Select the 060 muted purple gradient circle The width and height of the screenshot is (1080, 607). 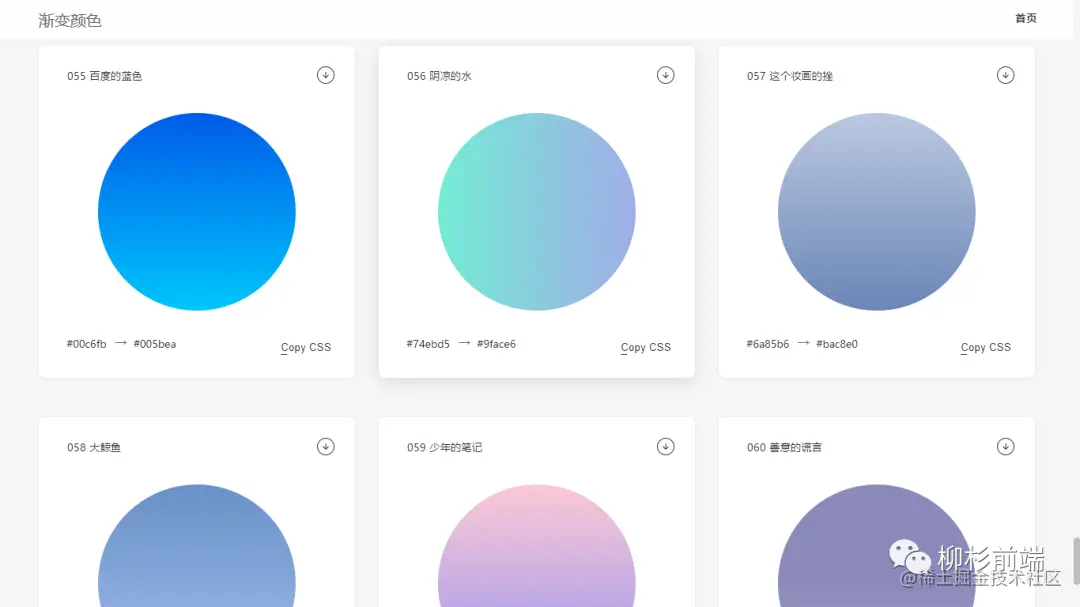point(877,546)
